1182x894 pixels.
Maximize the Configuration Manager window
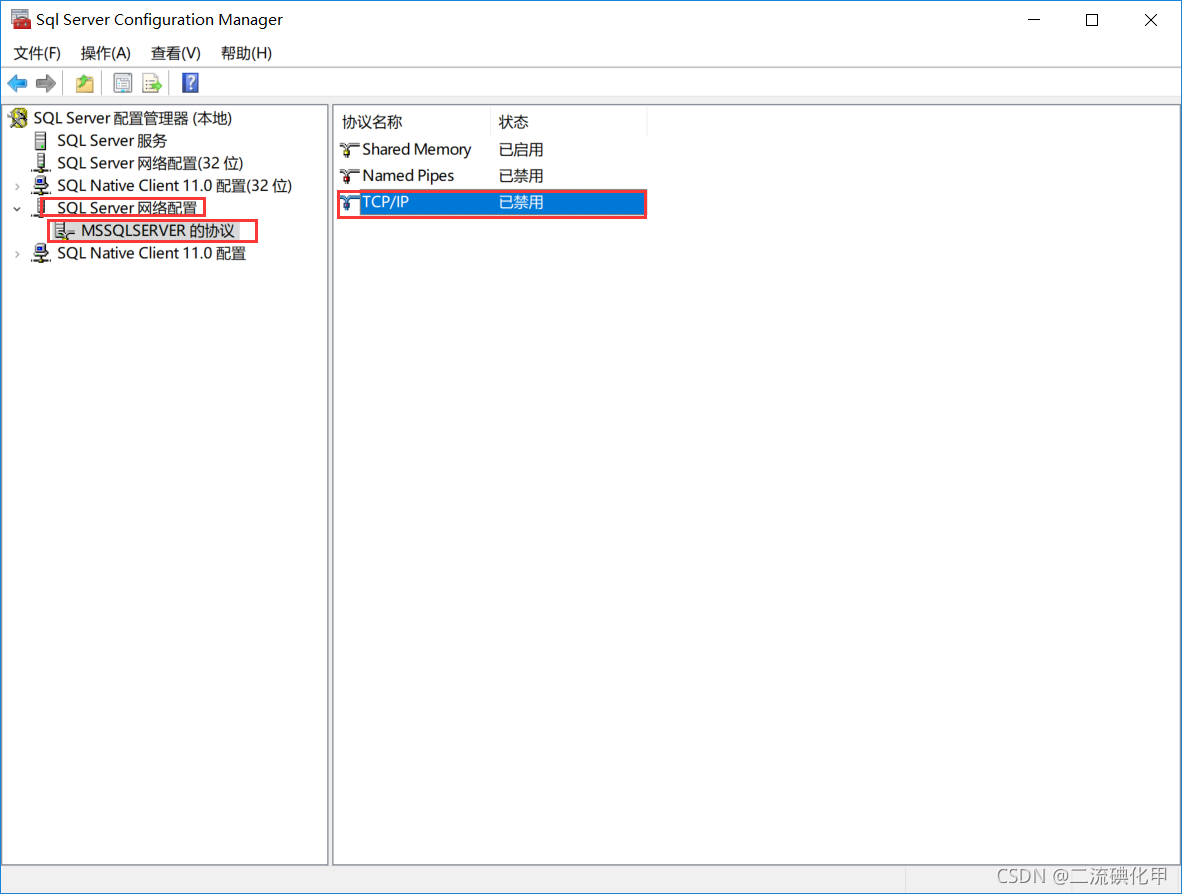coord(1092,20)
